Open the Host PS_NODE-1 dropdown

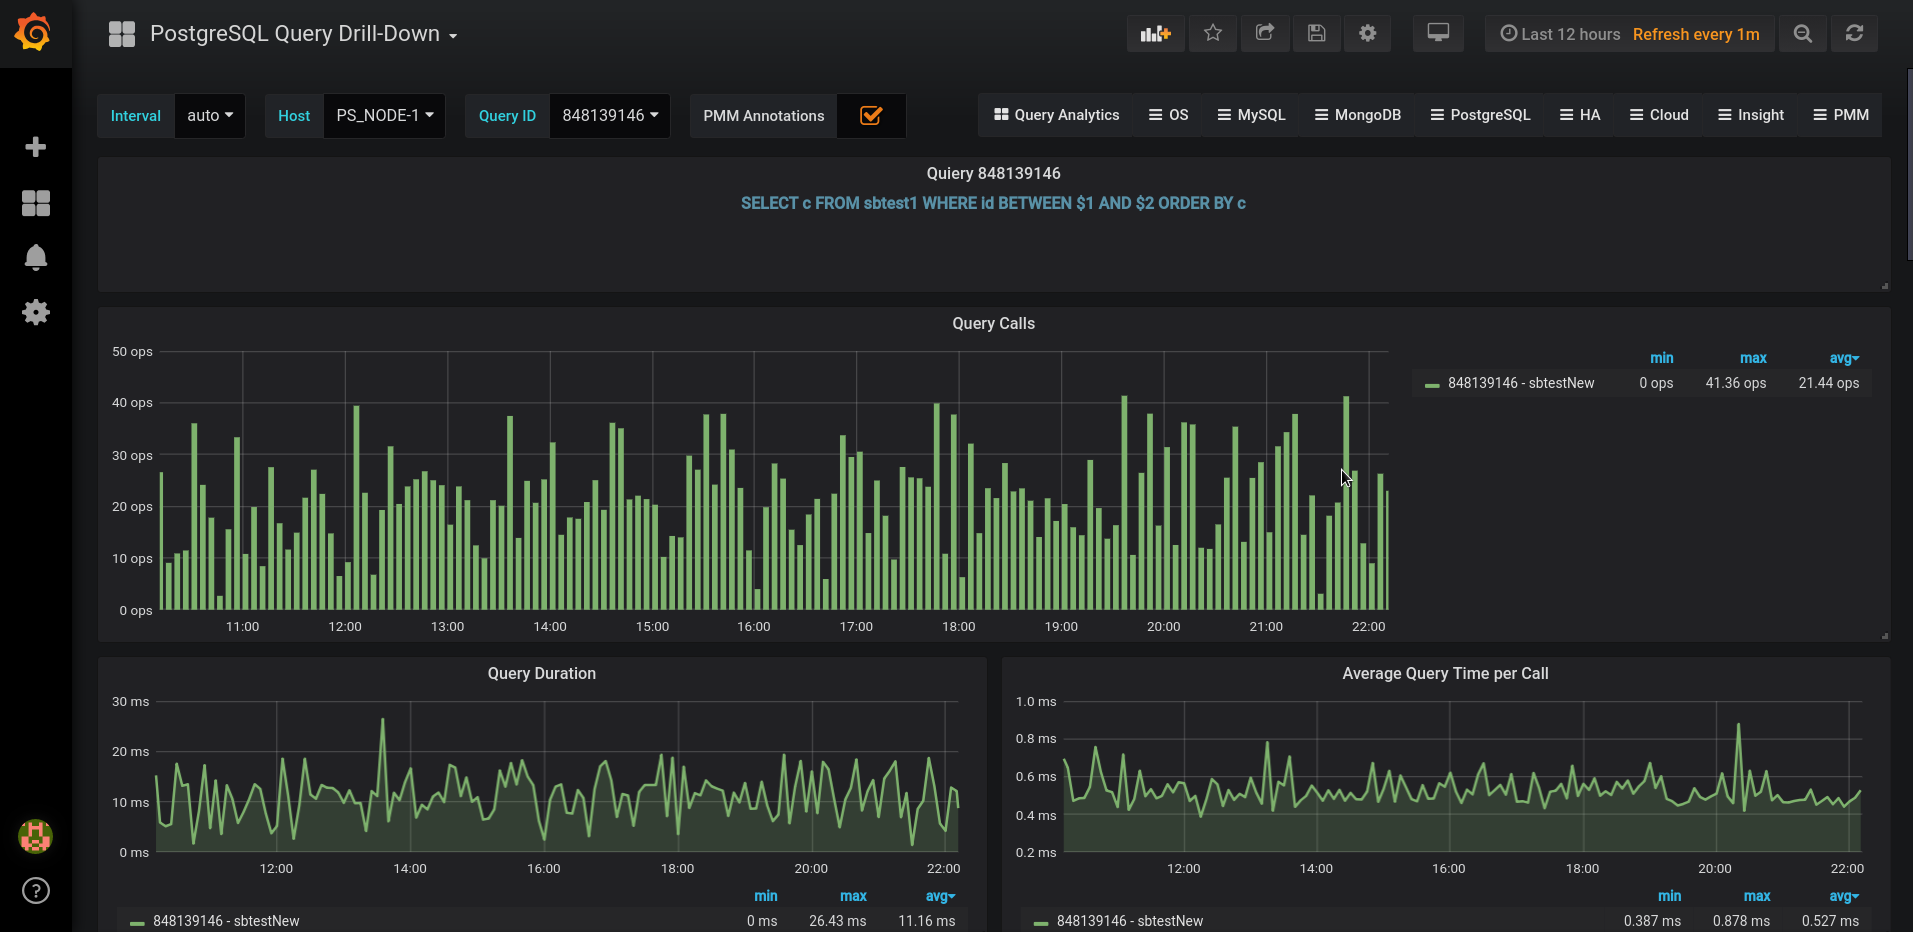tap(384, 116)
